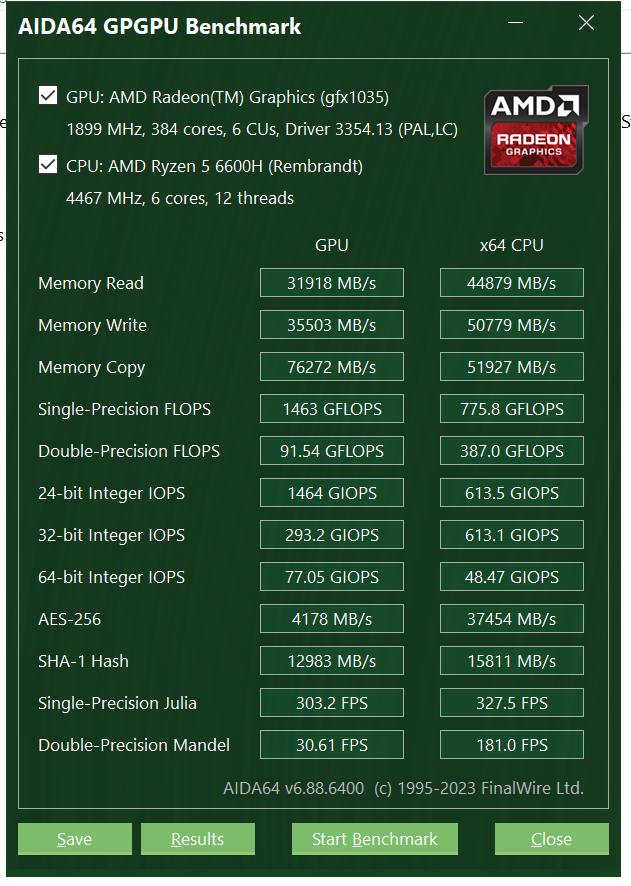Click CPU SHA-1 15811 MB/s result
The image size is (631, 886).
pyautogui.click(x=512, y=661)
